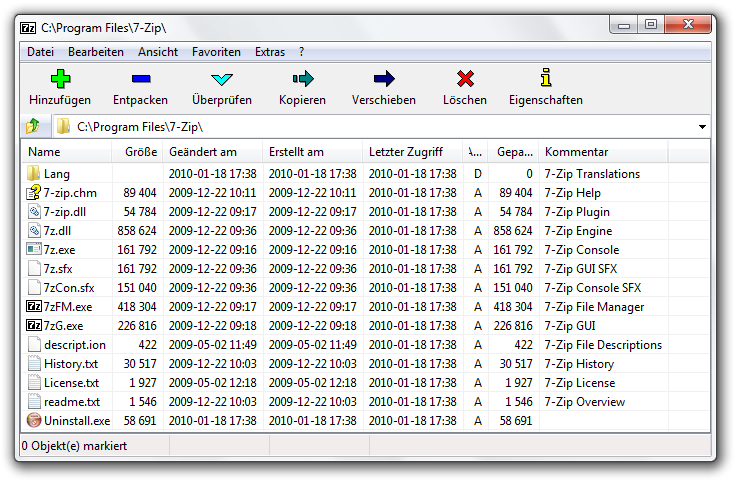Close the 7-Zip window
Viewport: 735px width, 480px height.
tap(688, 25)
